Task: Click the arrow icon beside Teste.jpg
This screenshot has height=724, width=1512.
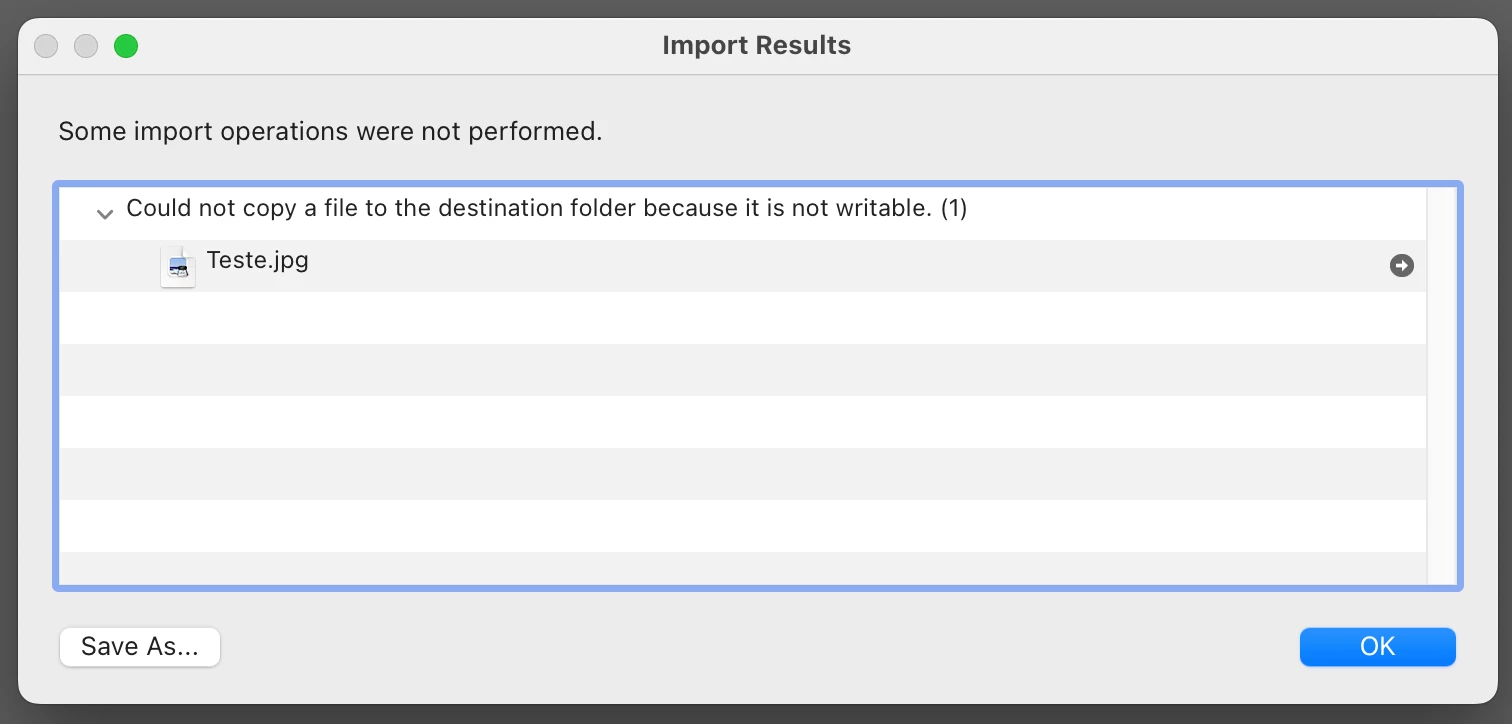Action: coord(1402,265)
